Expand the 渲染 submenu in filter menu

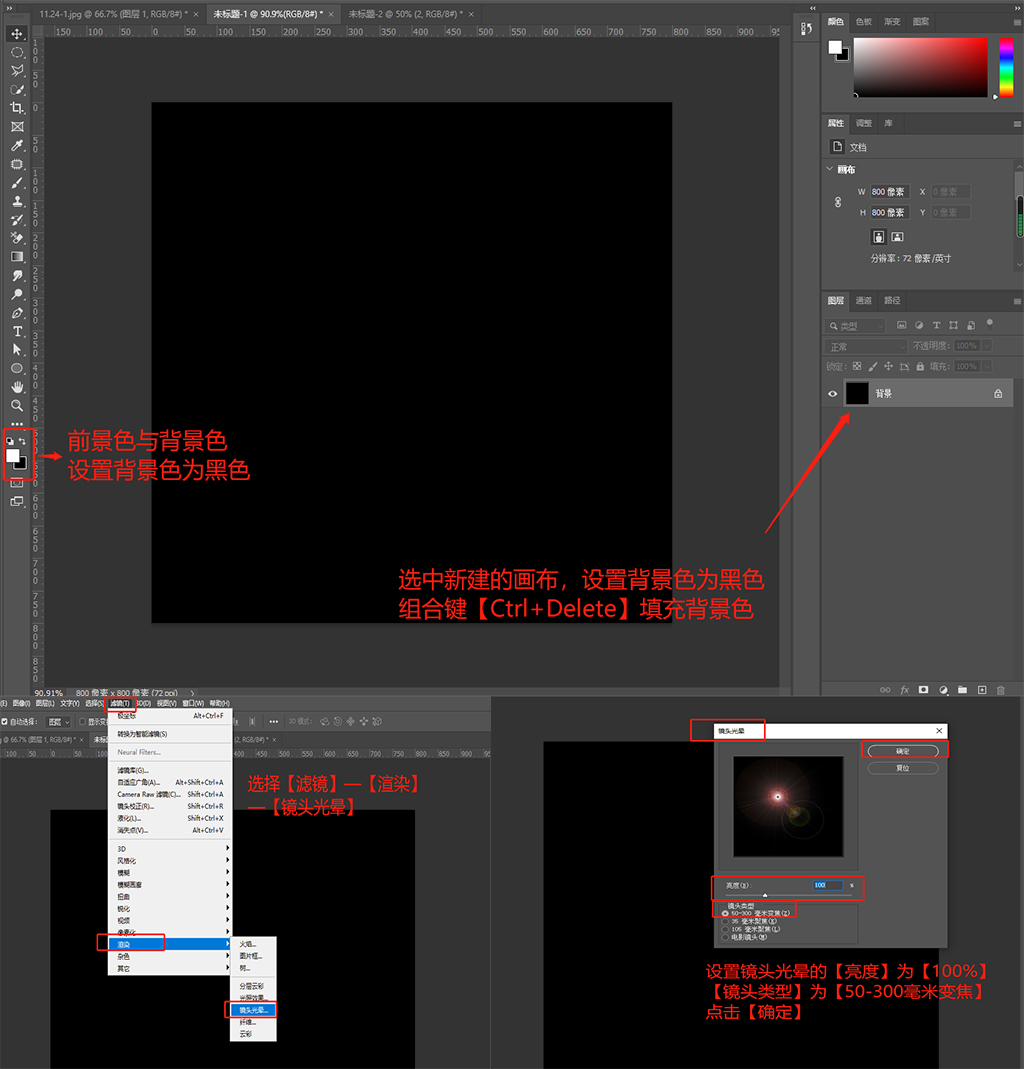pyautogui.click(x=170, y=944)
